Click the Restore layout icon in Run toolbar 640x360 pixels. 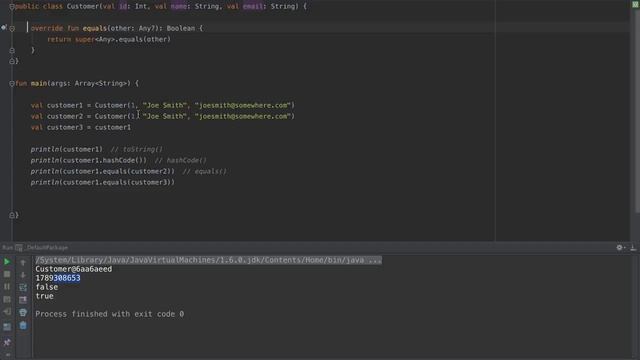click(7, 327)
